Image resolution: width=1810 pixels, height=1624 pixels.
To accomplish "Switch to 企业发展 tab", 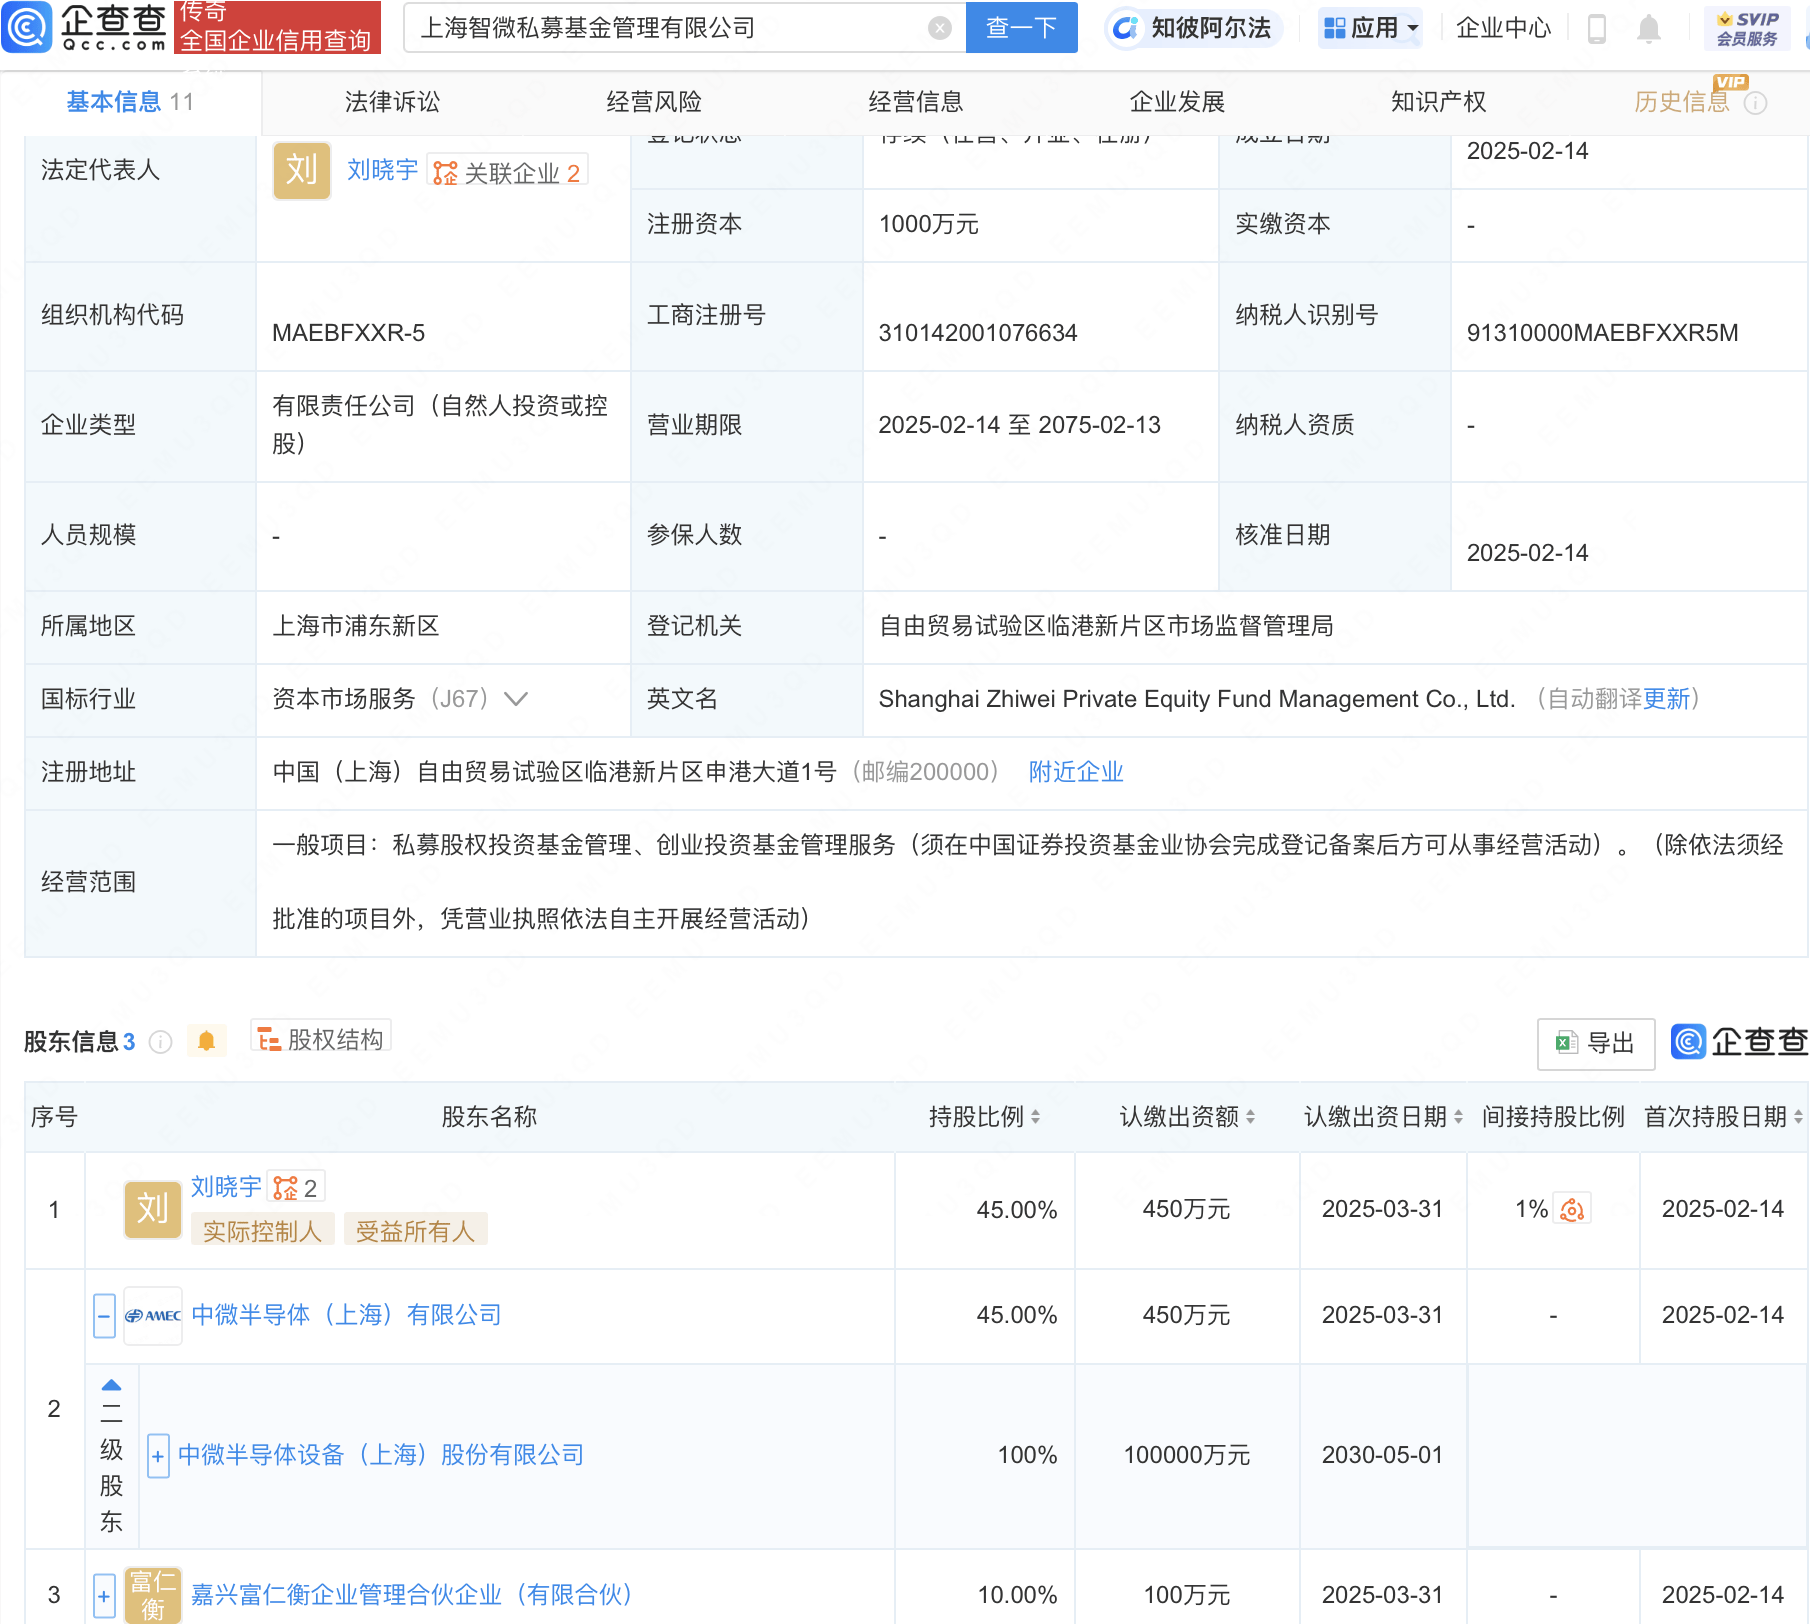I will point(1177,102).
